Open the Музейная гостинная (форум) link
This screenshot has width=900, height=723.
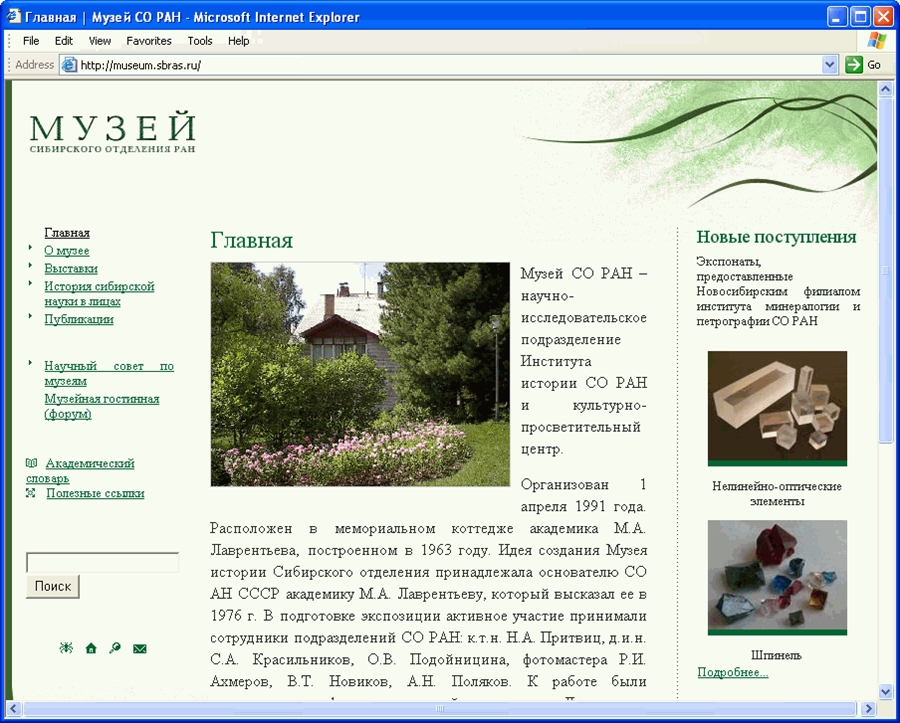point(102,406)
